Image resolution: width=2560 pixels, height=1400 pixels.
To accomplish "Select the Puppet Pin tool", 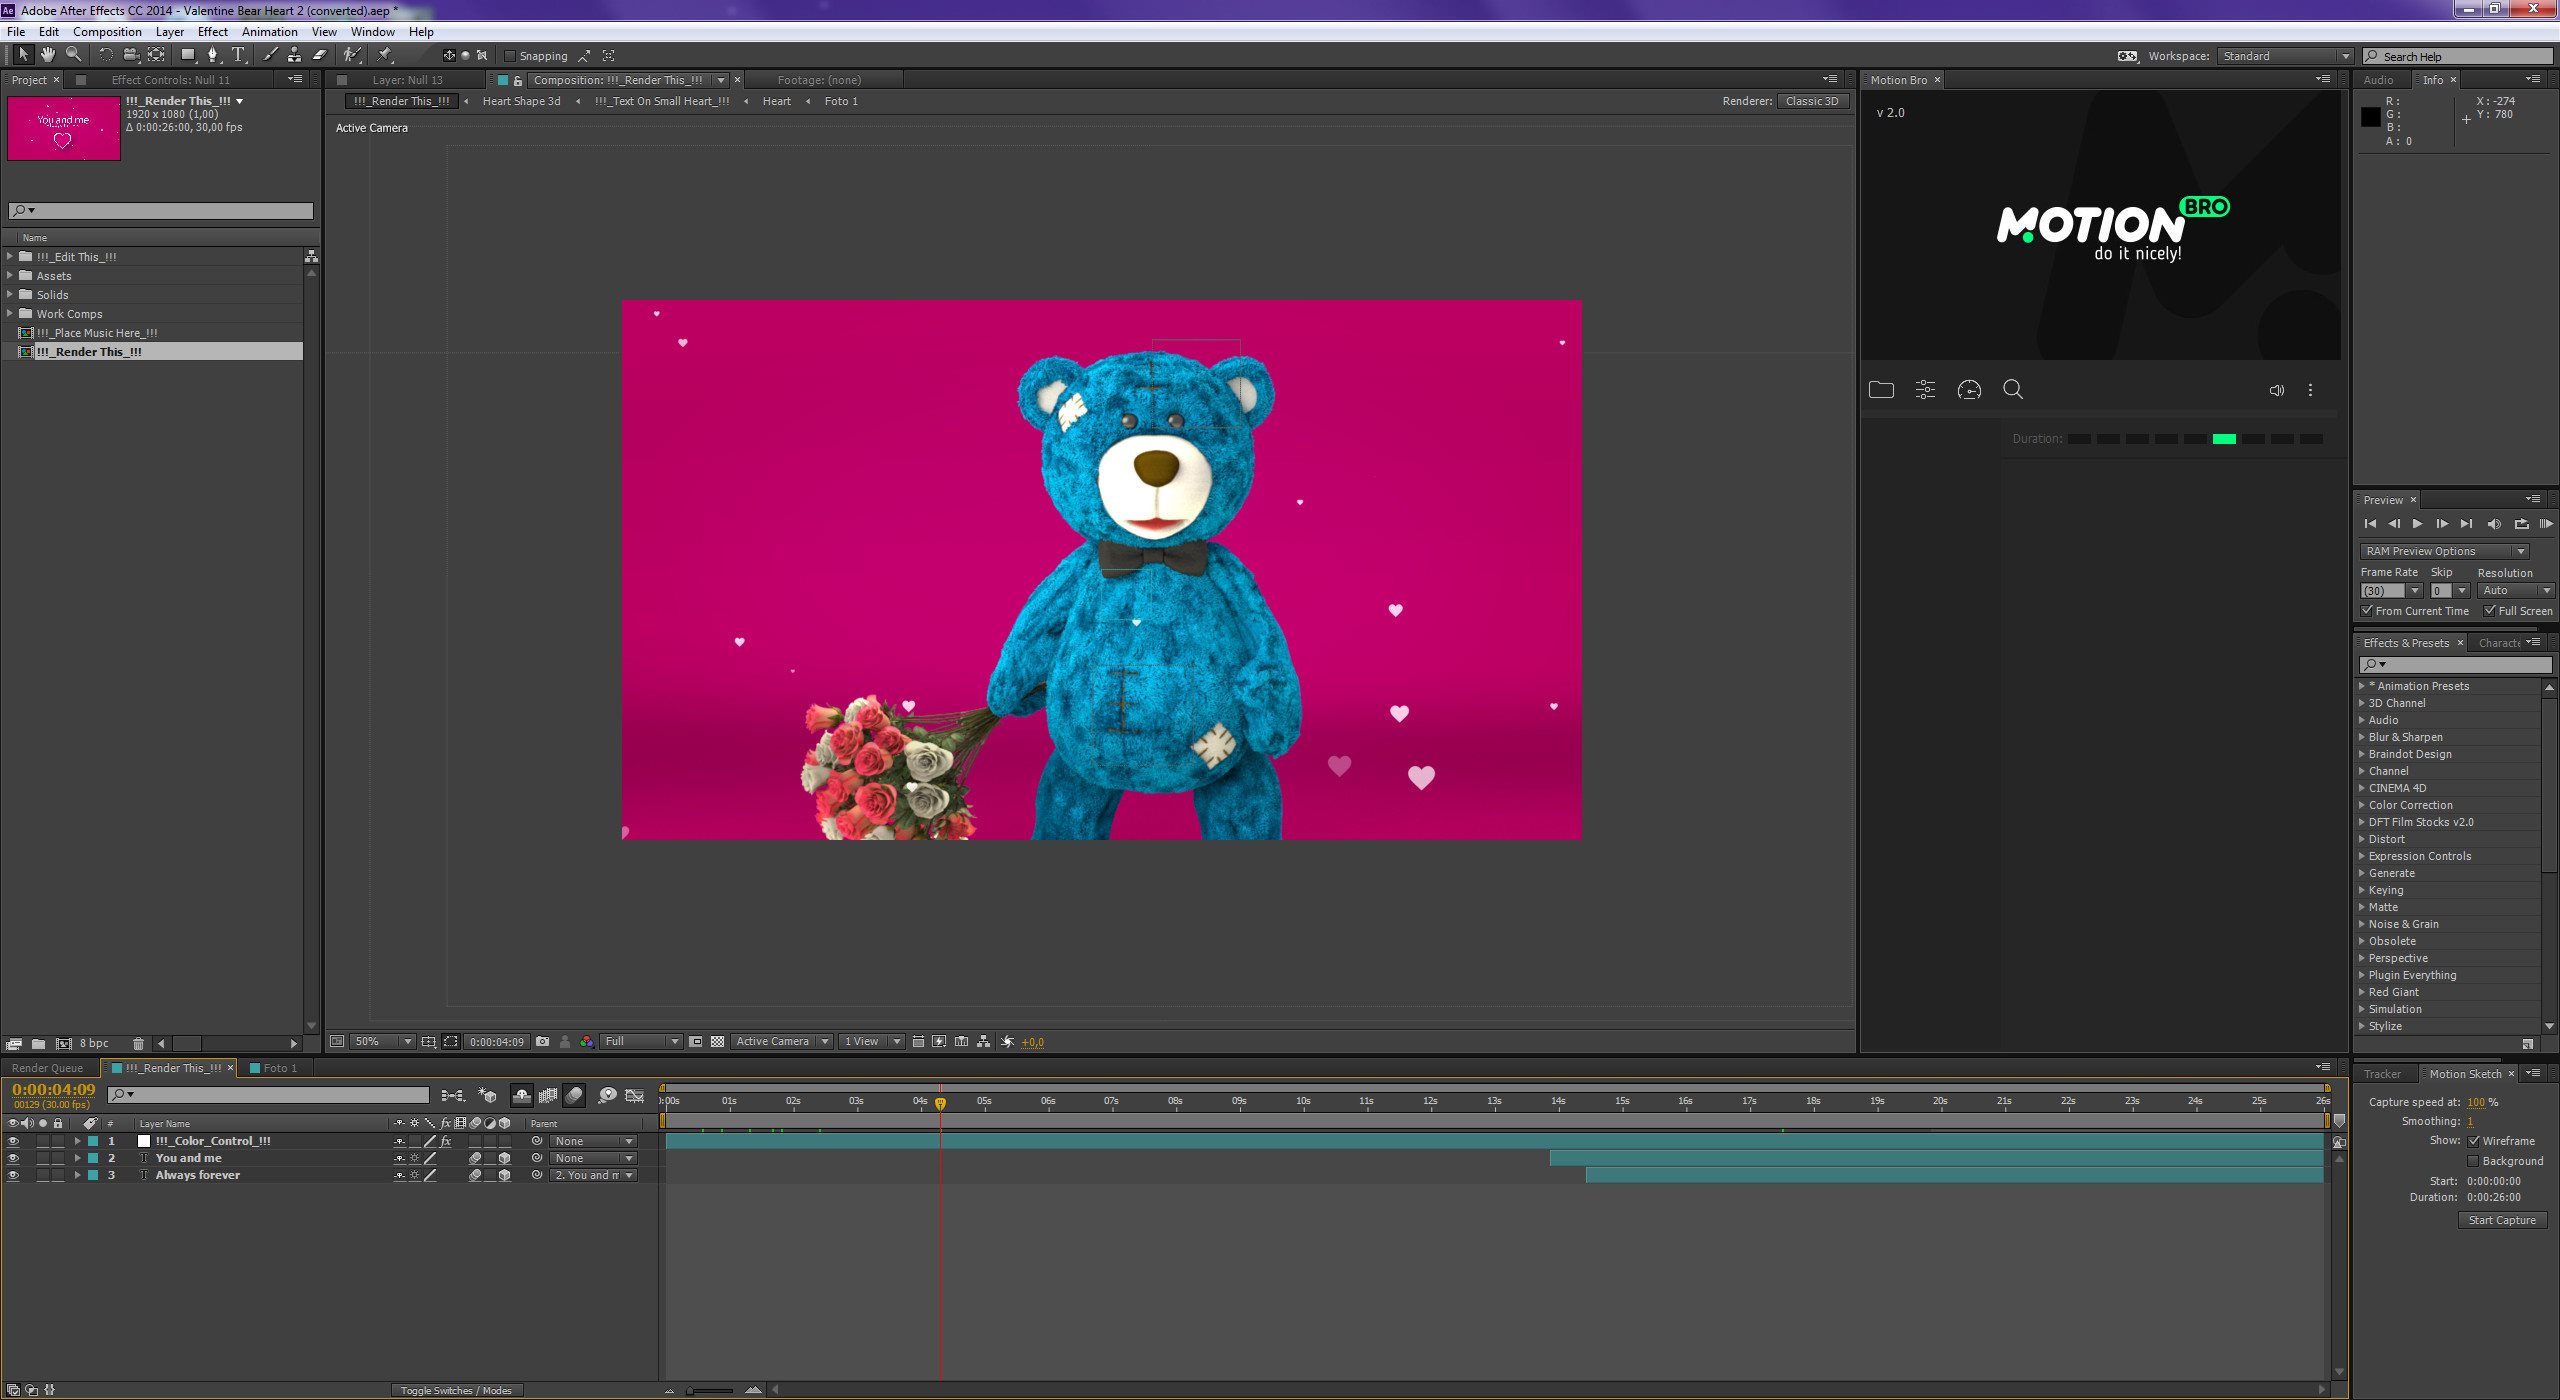I will pos(385,55).
